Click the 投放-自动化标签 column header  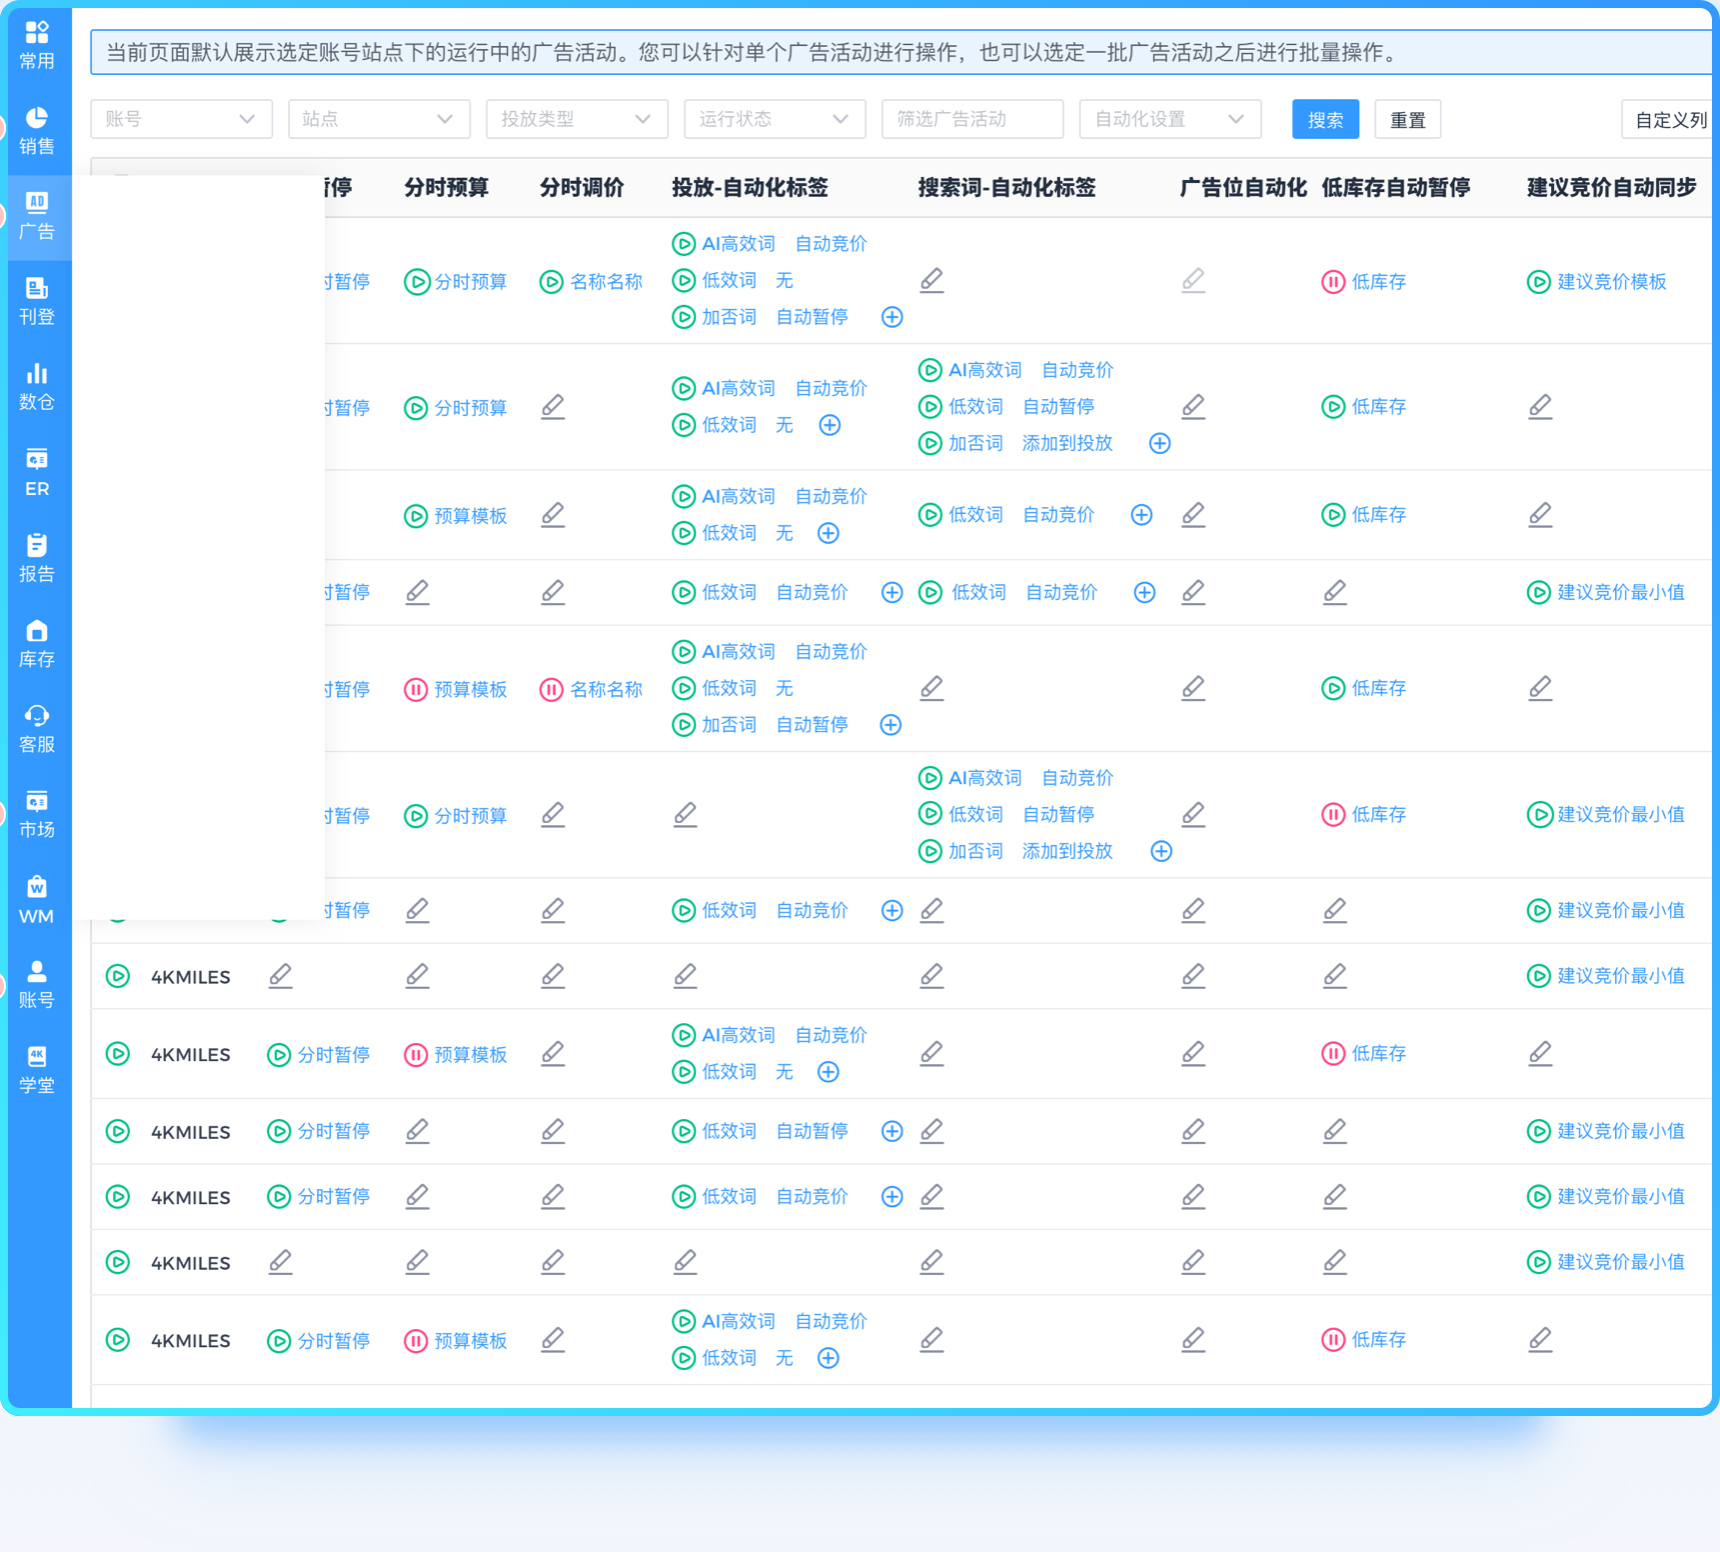[x=750, y=188]
